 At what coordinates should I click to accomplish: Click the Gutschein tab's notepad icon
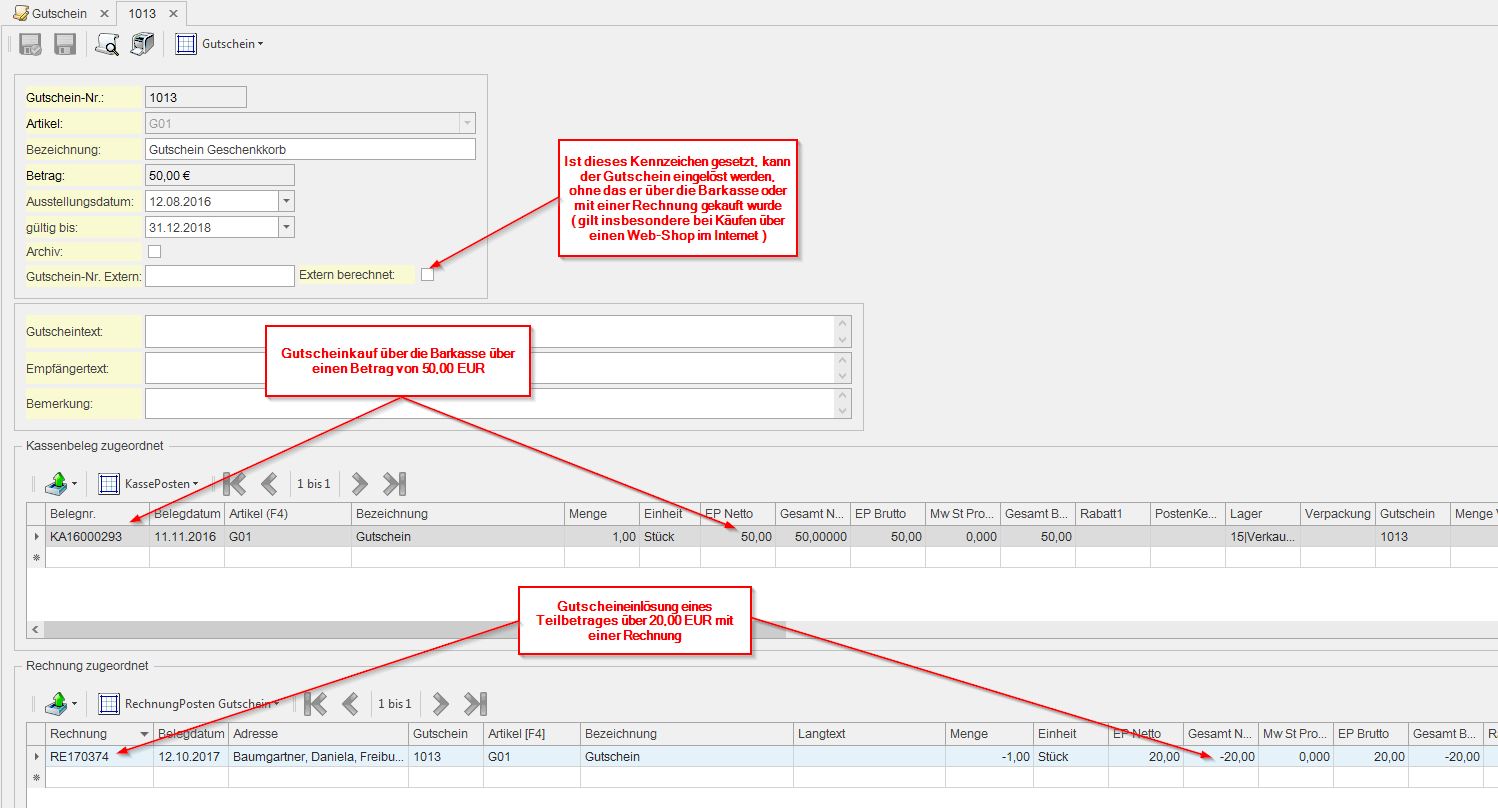point(20,14)
